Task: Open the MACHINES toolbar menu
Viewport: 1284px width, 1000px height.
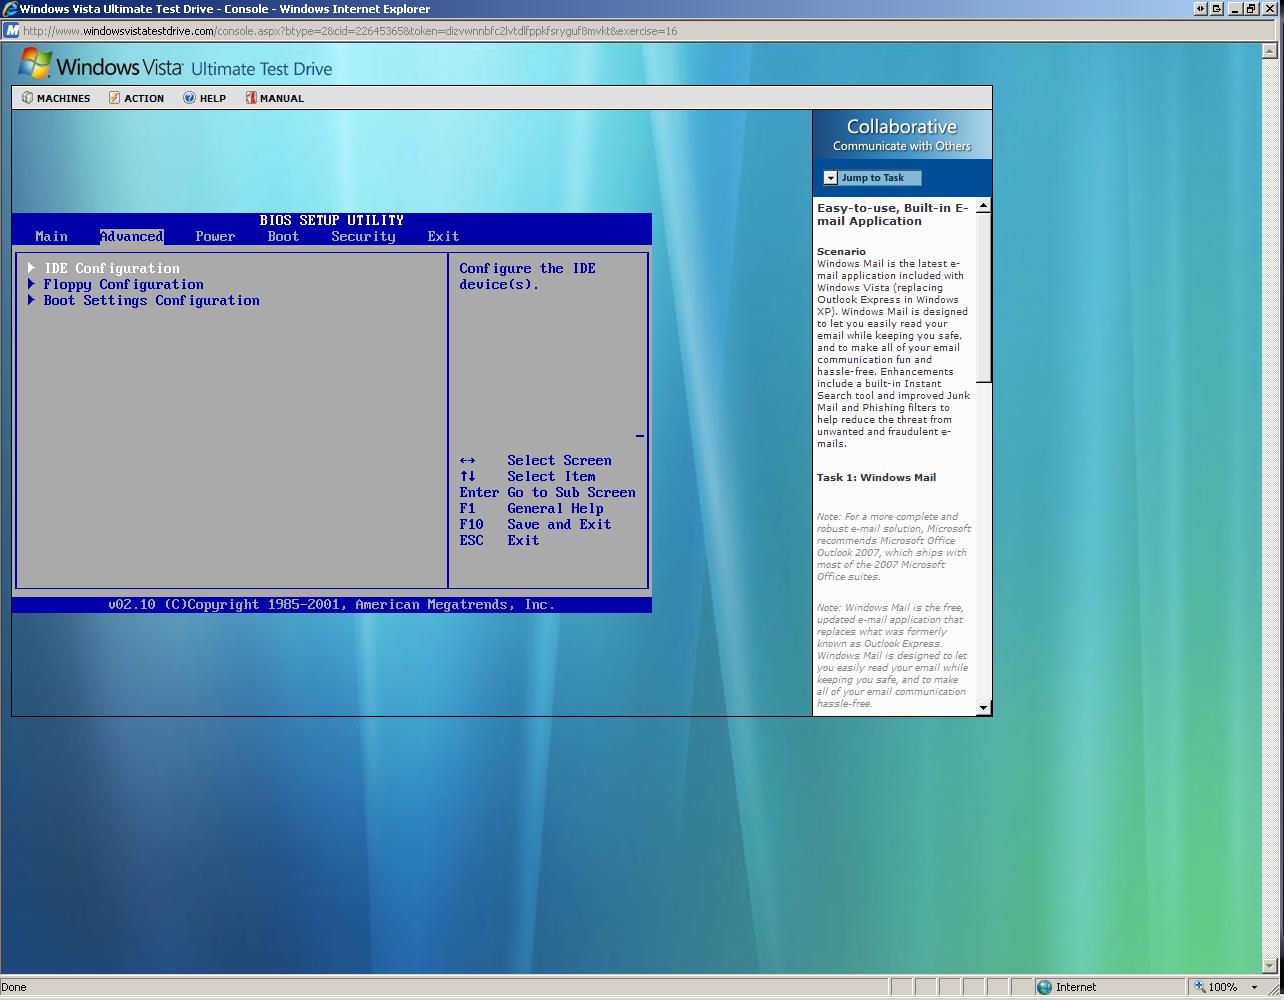Action: click(56, 98)
